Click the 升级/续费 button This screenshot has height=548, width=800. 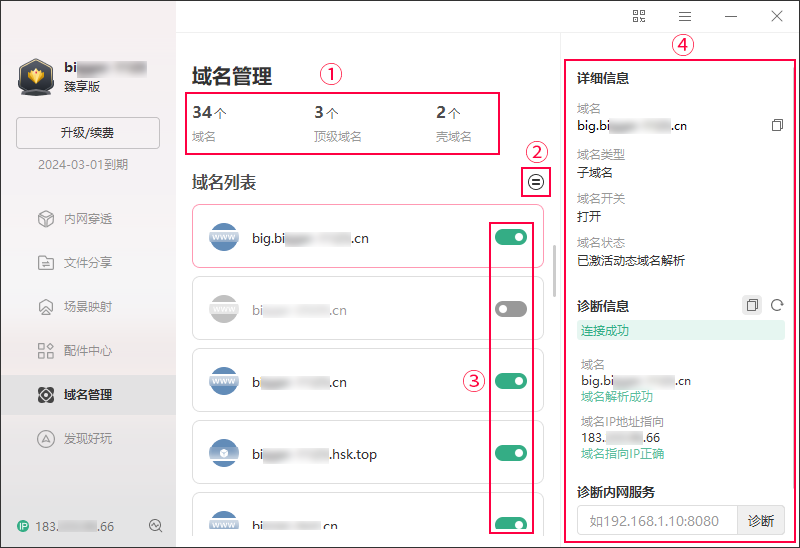[88, 133]
